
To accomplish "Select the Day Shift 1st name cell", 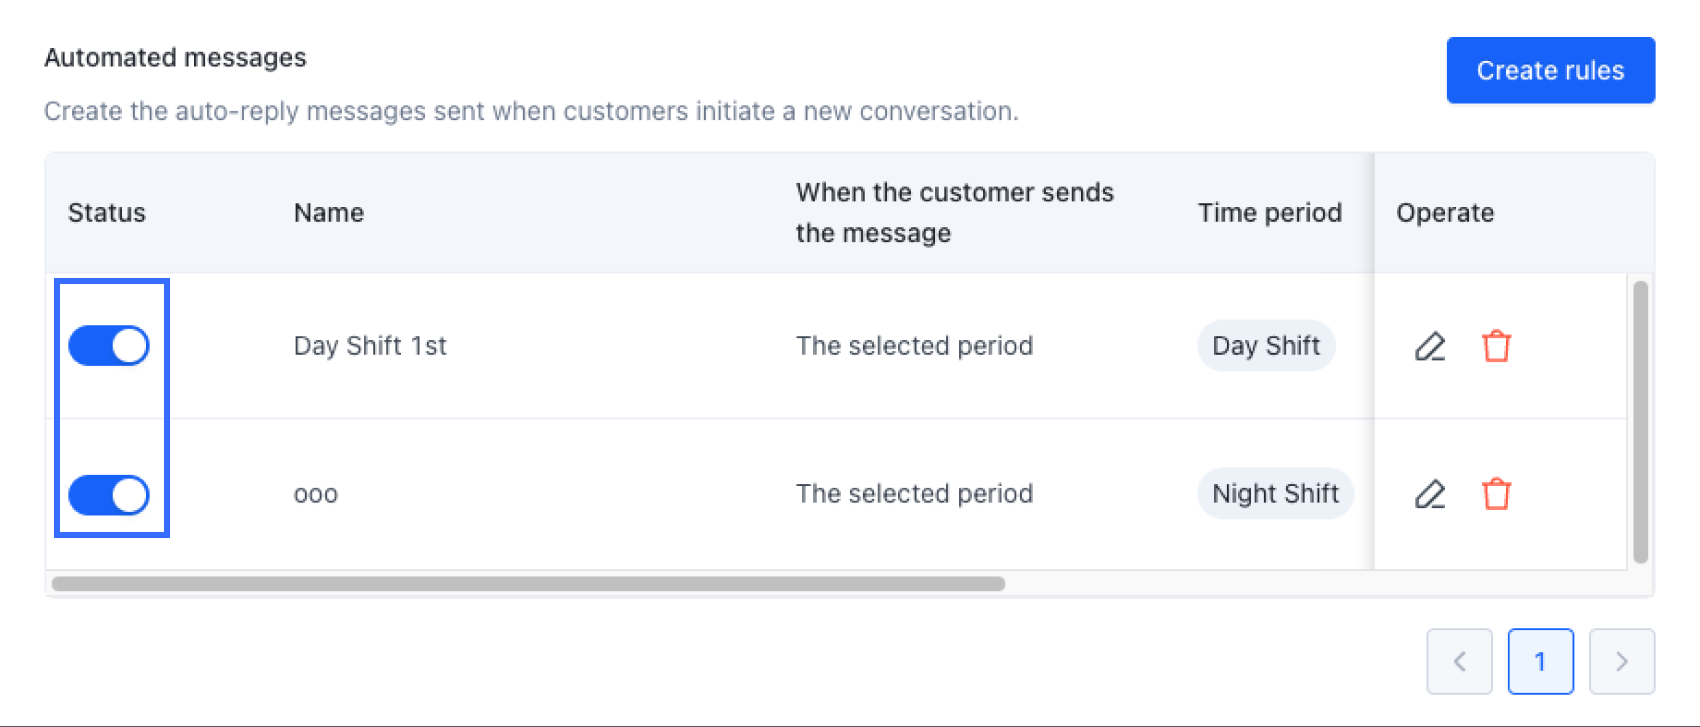I will pos(370,346).
